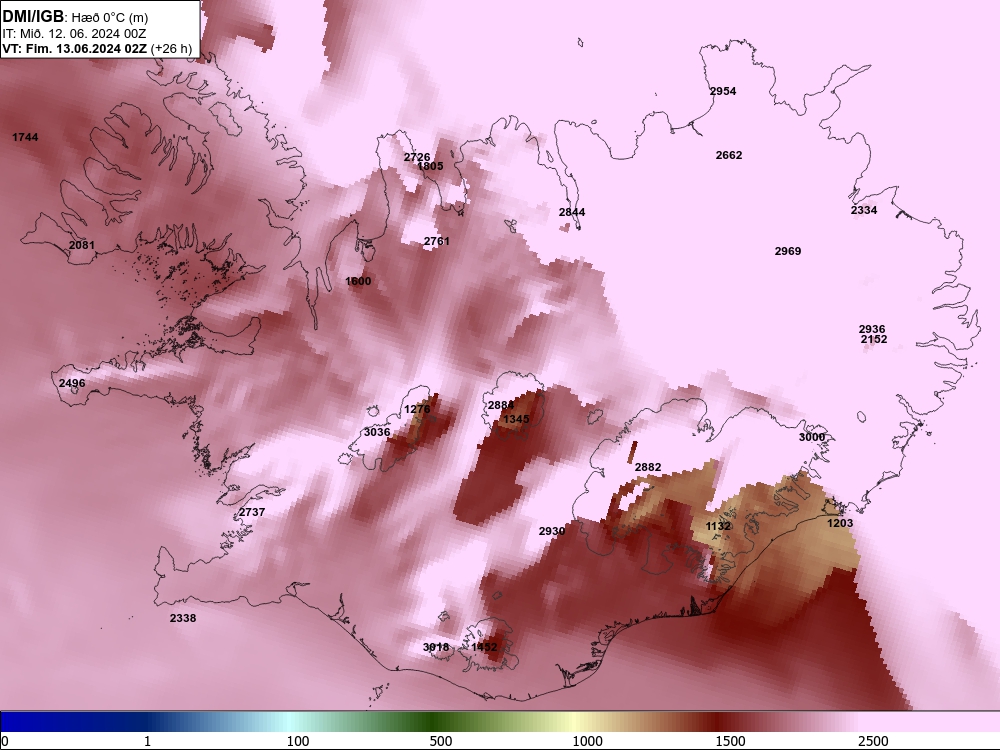Select the 2761 label

click(x=436, y=241)
